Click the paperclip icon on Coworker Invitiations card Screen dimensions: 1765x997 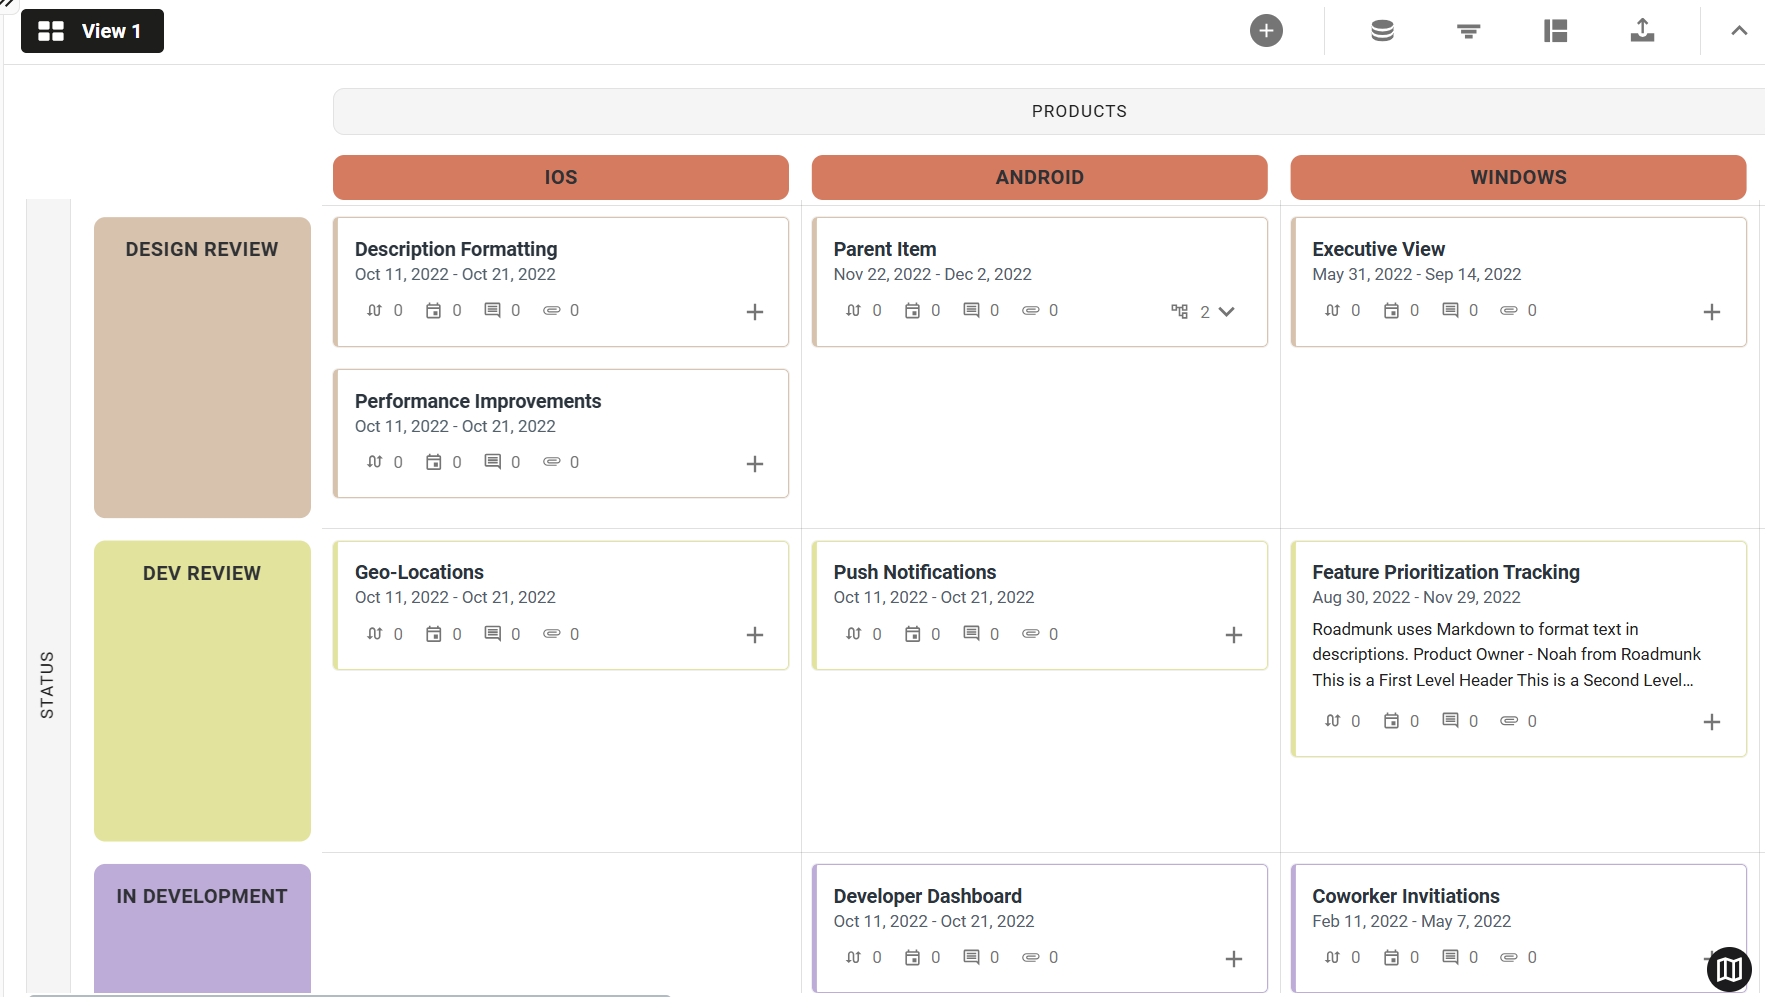click(x=1508, y=957)
